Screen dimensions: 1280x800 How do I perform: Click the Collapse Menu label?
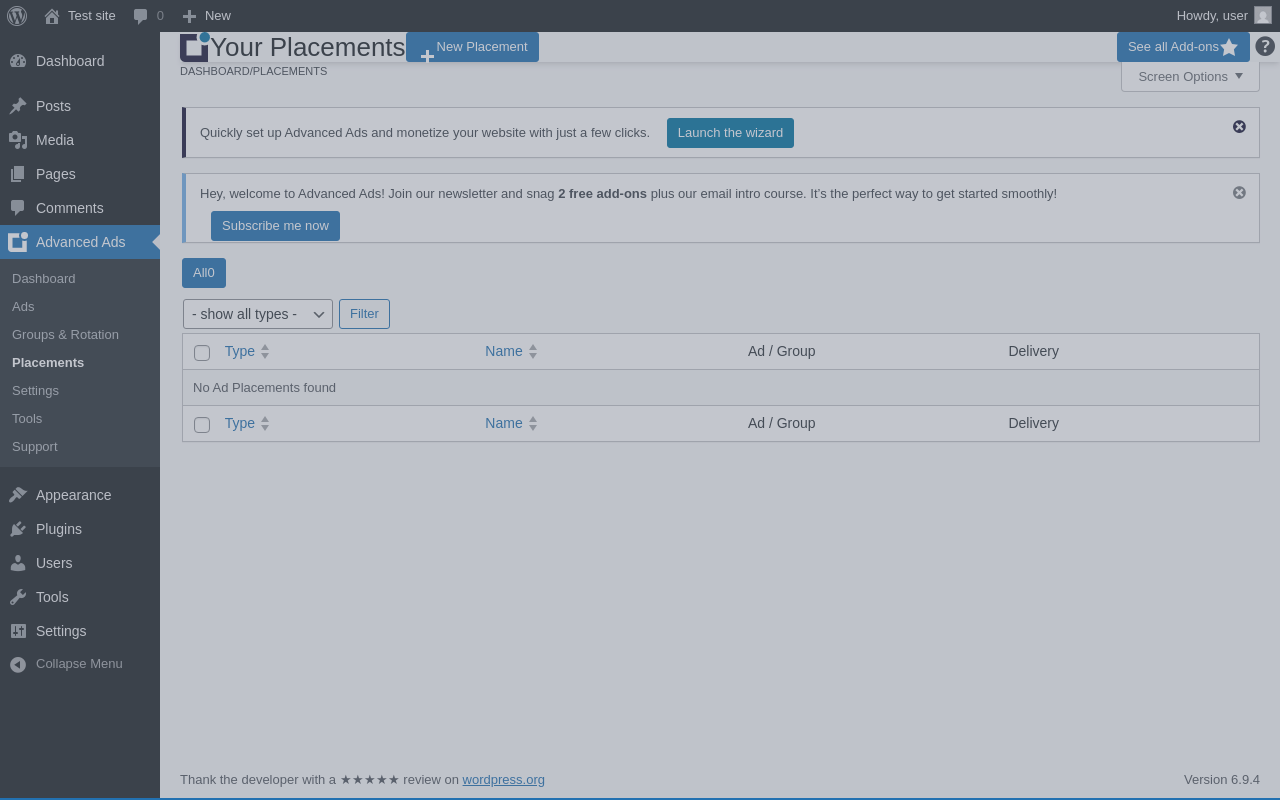pos(79,664)
